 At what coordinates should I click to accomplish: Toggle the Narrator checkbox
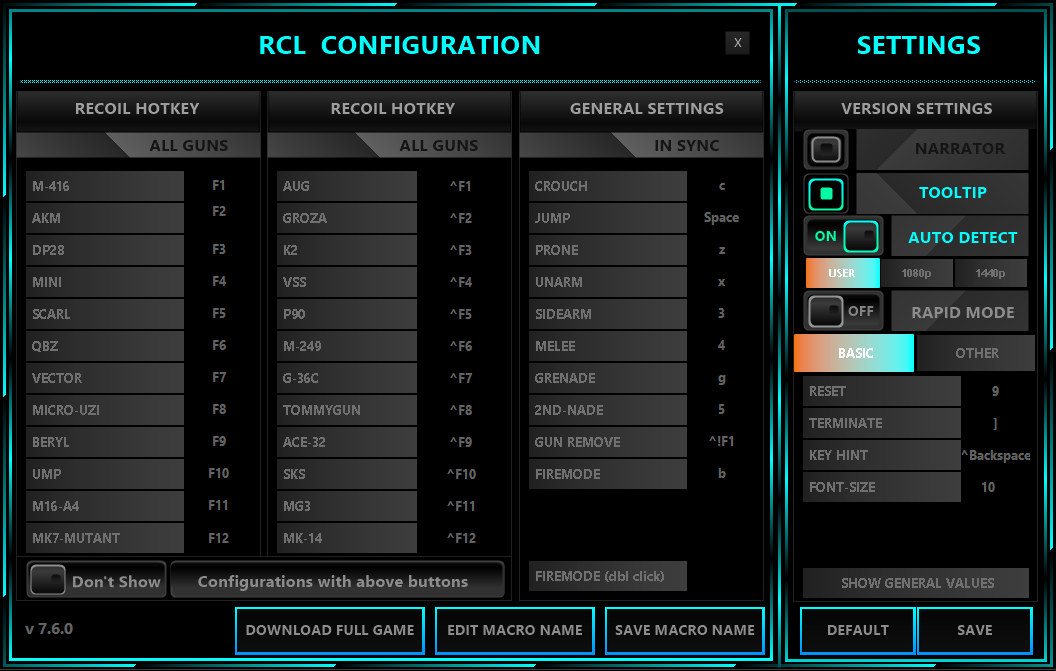tap(826, 149)
